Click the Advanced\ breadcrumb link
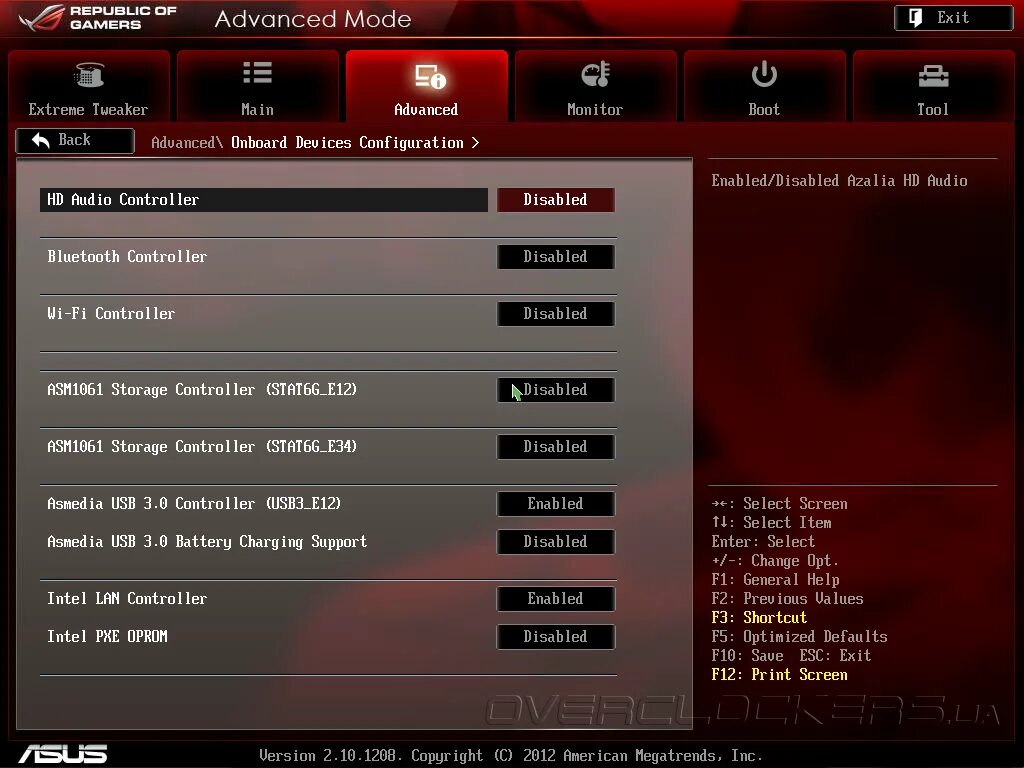Screen dimensions: 1024x768 click(187, 142)
